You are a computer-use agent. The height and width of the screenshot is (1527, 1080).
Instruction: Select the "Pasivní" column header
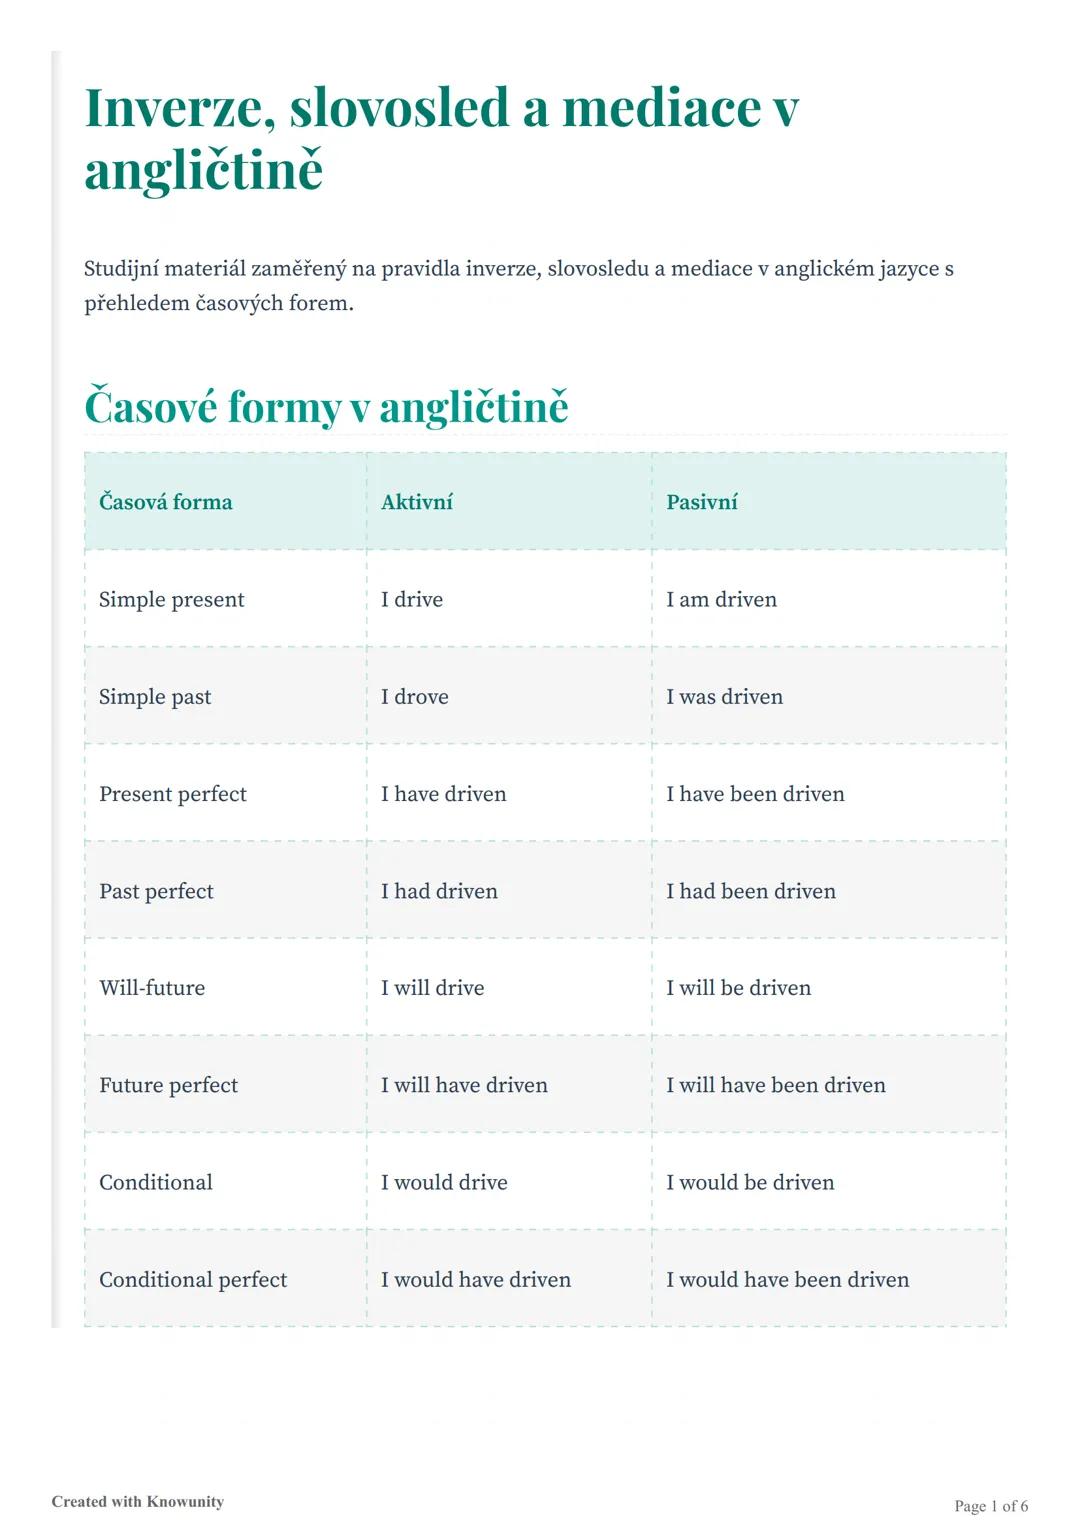[702, 502]
